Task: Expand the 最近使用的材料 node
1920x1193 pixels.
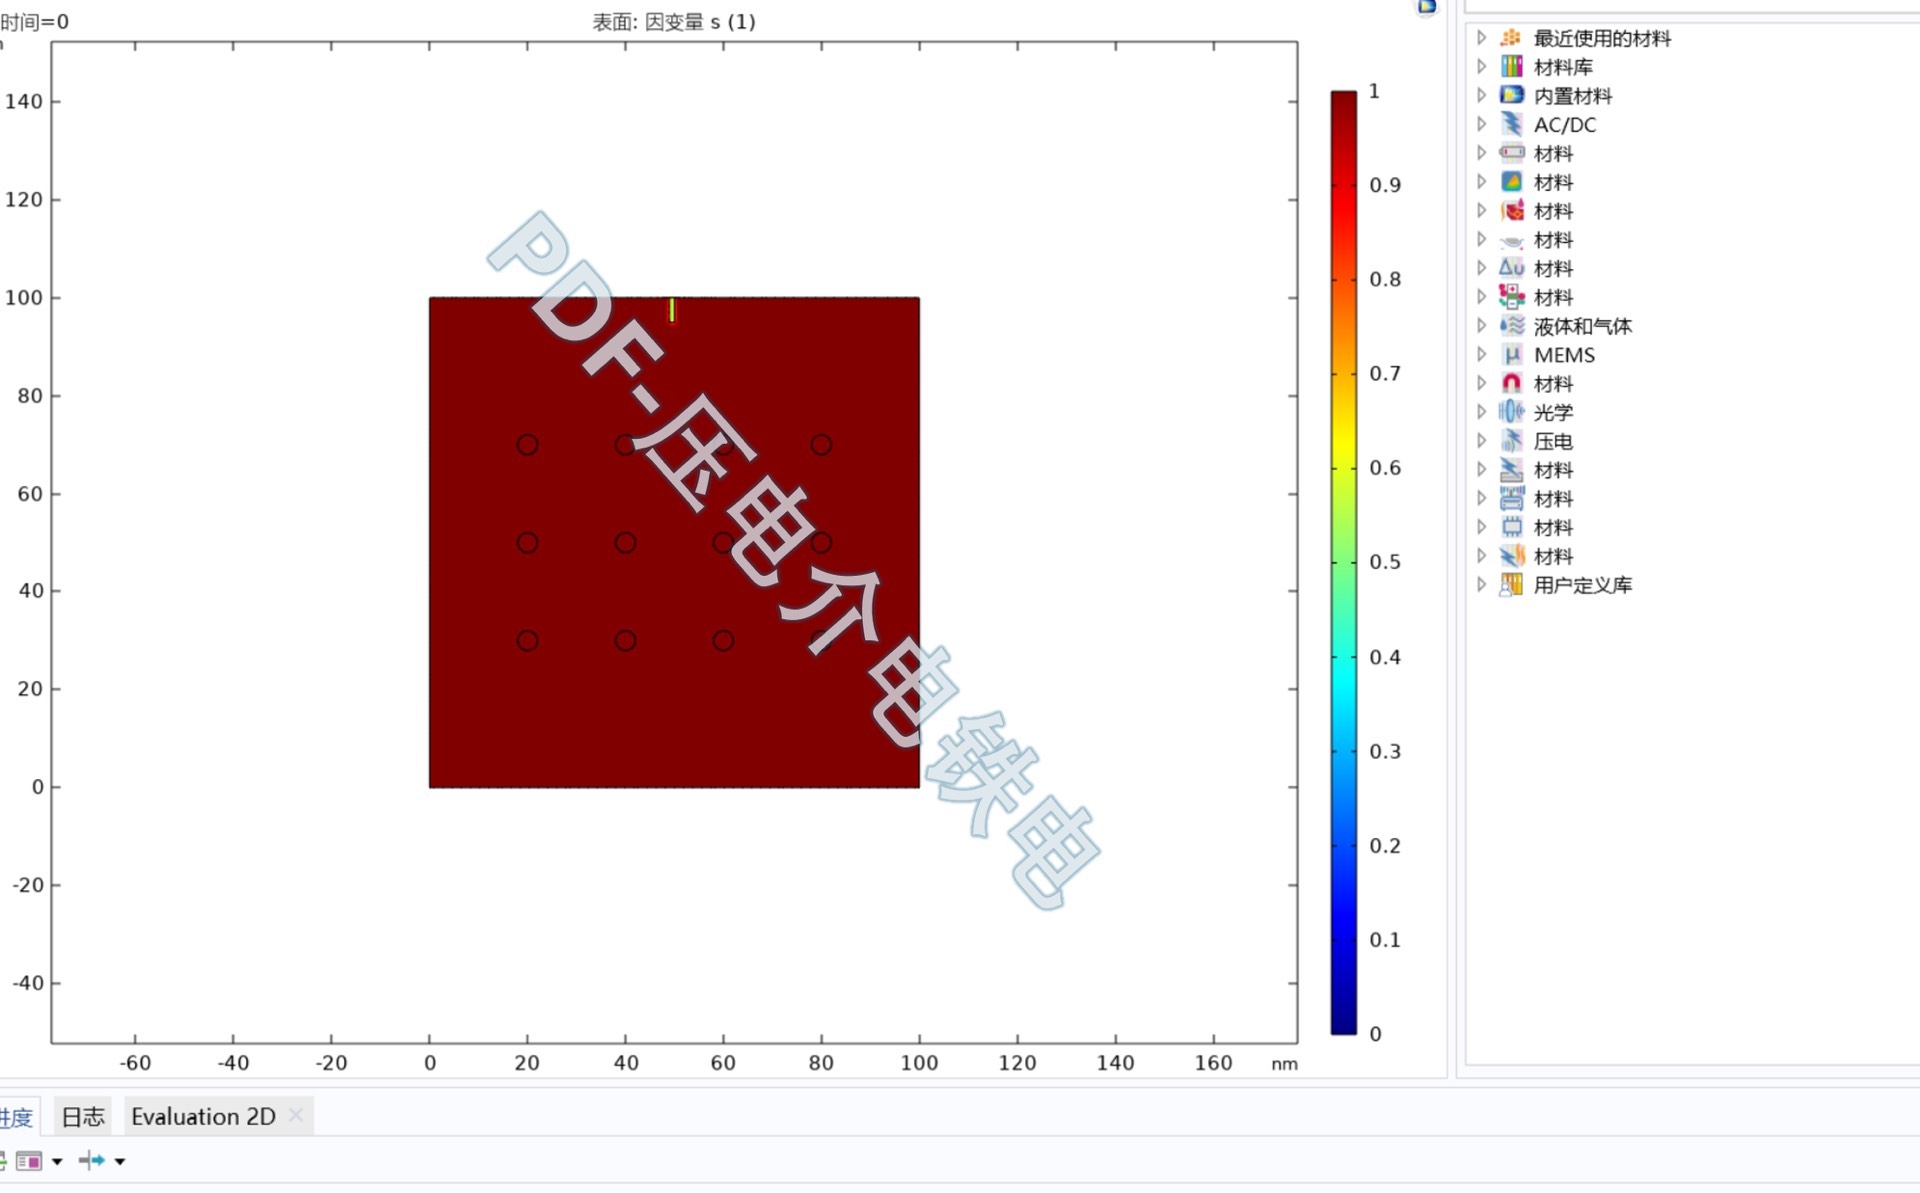Action: coord(1482,38)
